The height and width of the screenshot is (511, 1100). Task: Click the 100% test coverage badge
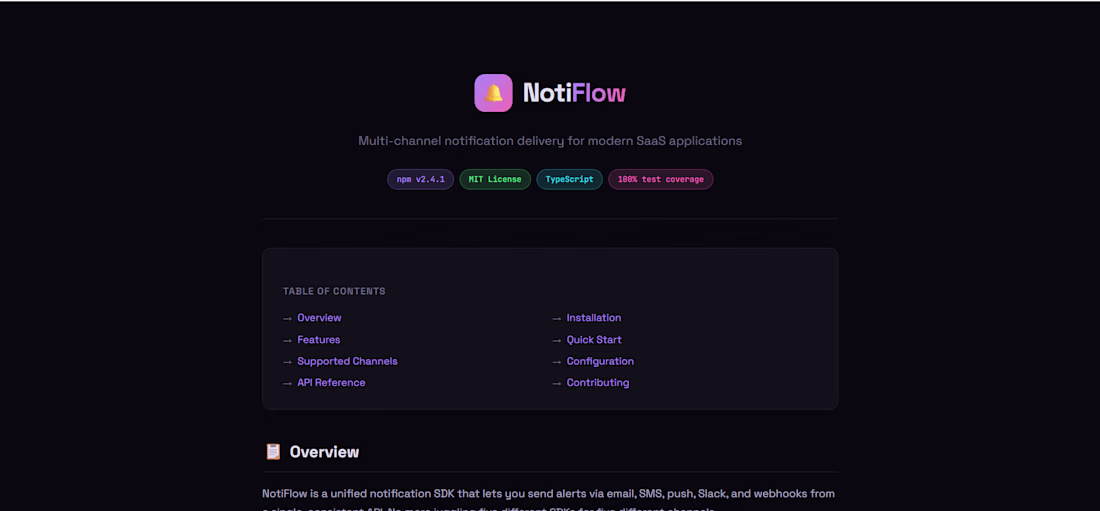pyautogui.click(x=660, y=179)
